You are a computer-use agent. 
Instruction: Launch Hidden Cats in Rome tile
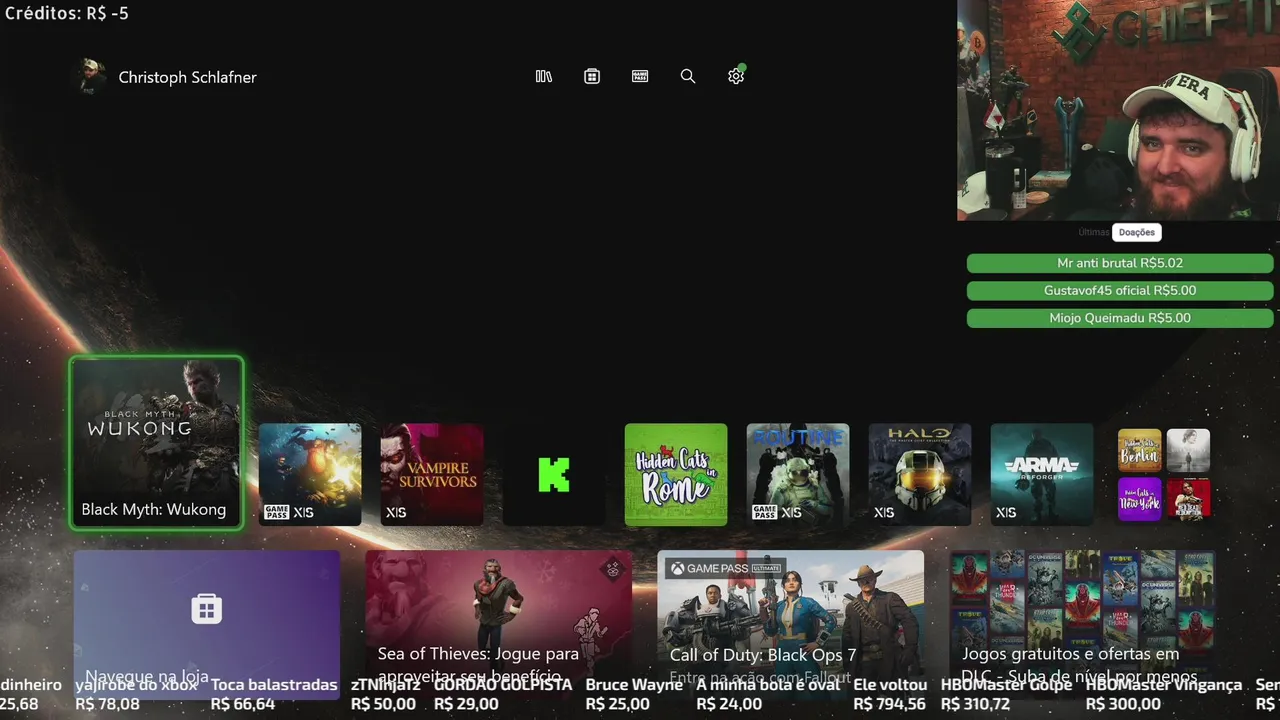coord(676,474)
